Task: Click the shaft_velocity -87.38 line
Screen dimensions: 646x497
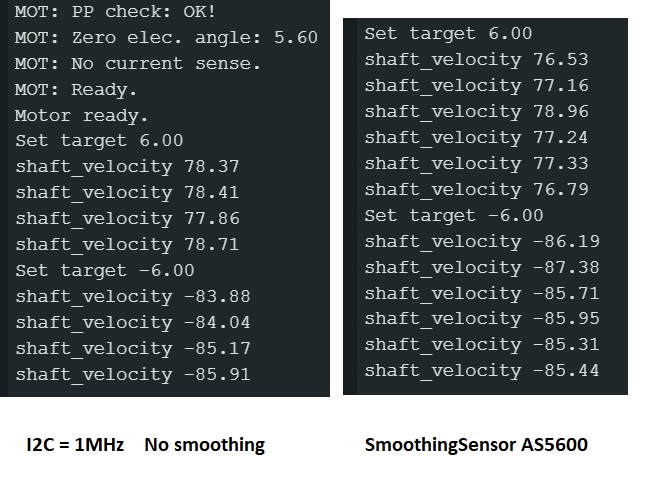Action: point(482,267)
